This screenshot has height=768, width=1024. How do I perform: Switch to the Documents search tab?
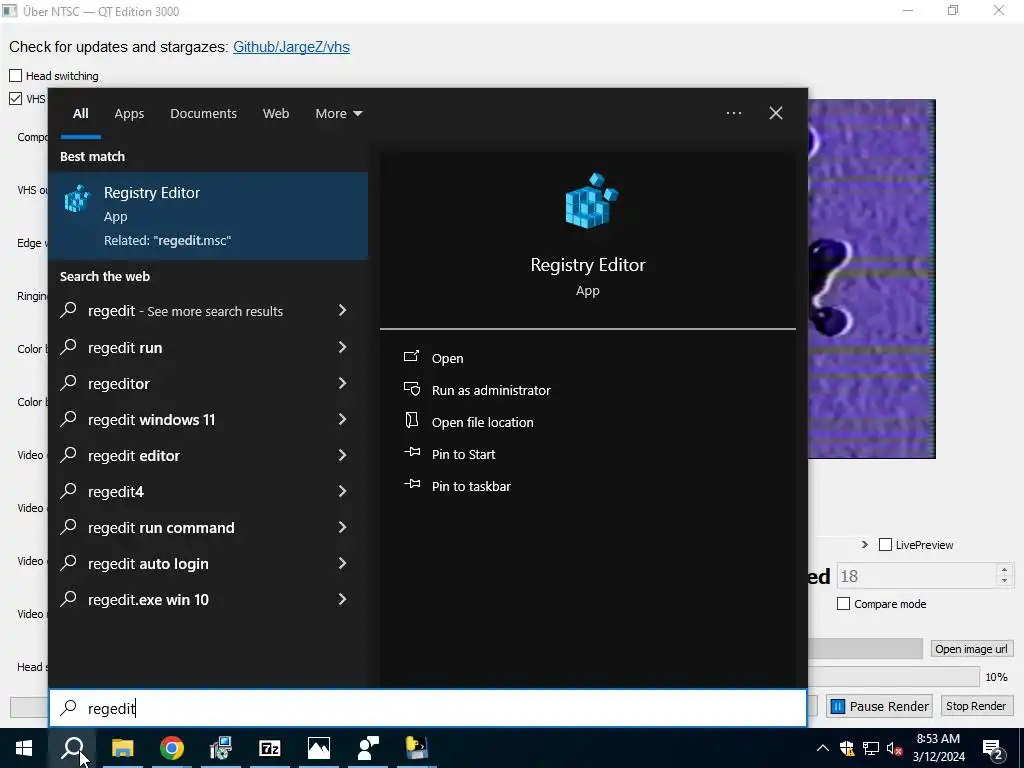203,114
